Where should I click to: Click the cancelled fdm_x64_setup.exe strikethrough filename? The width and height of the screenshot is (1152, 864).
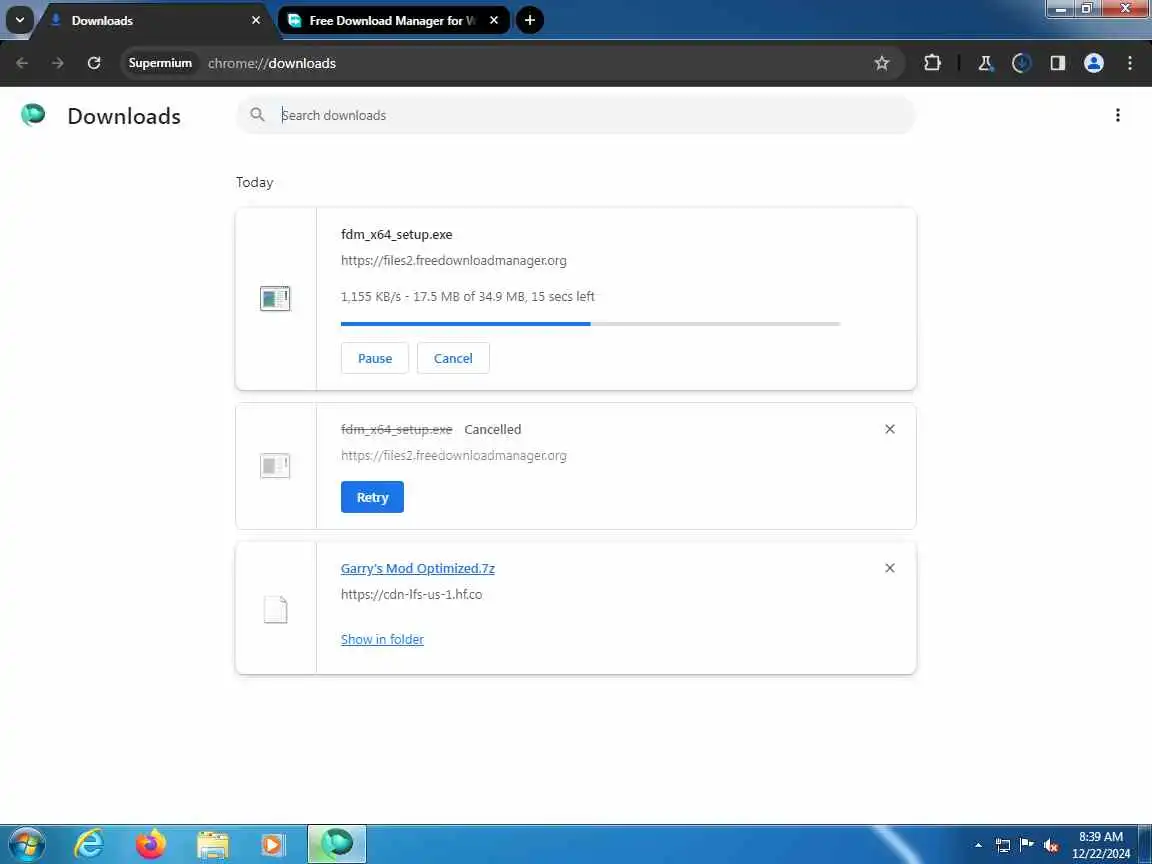pos(397,429)
